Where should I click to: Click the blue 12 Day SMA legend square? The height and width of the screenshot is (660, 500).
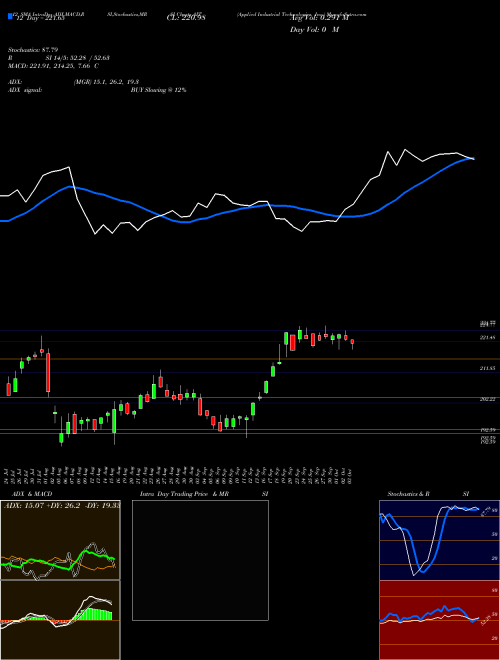click(x=10, y=17)
